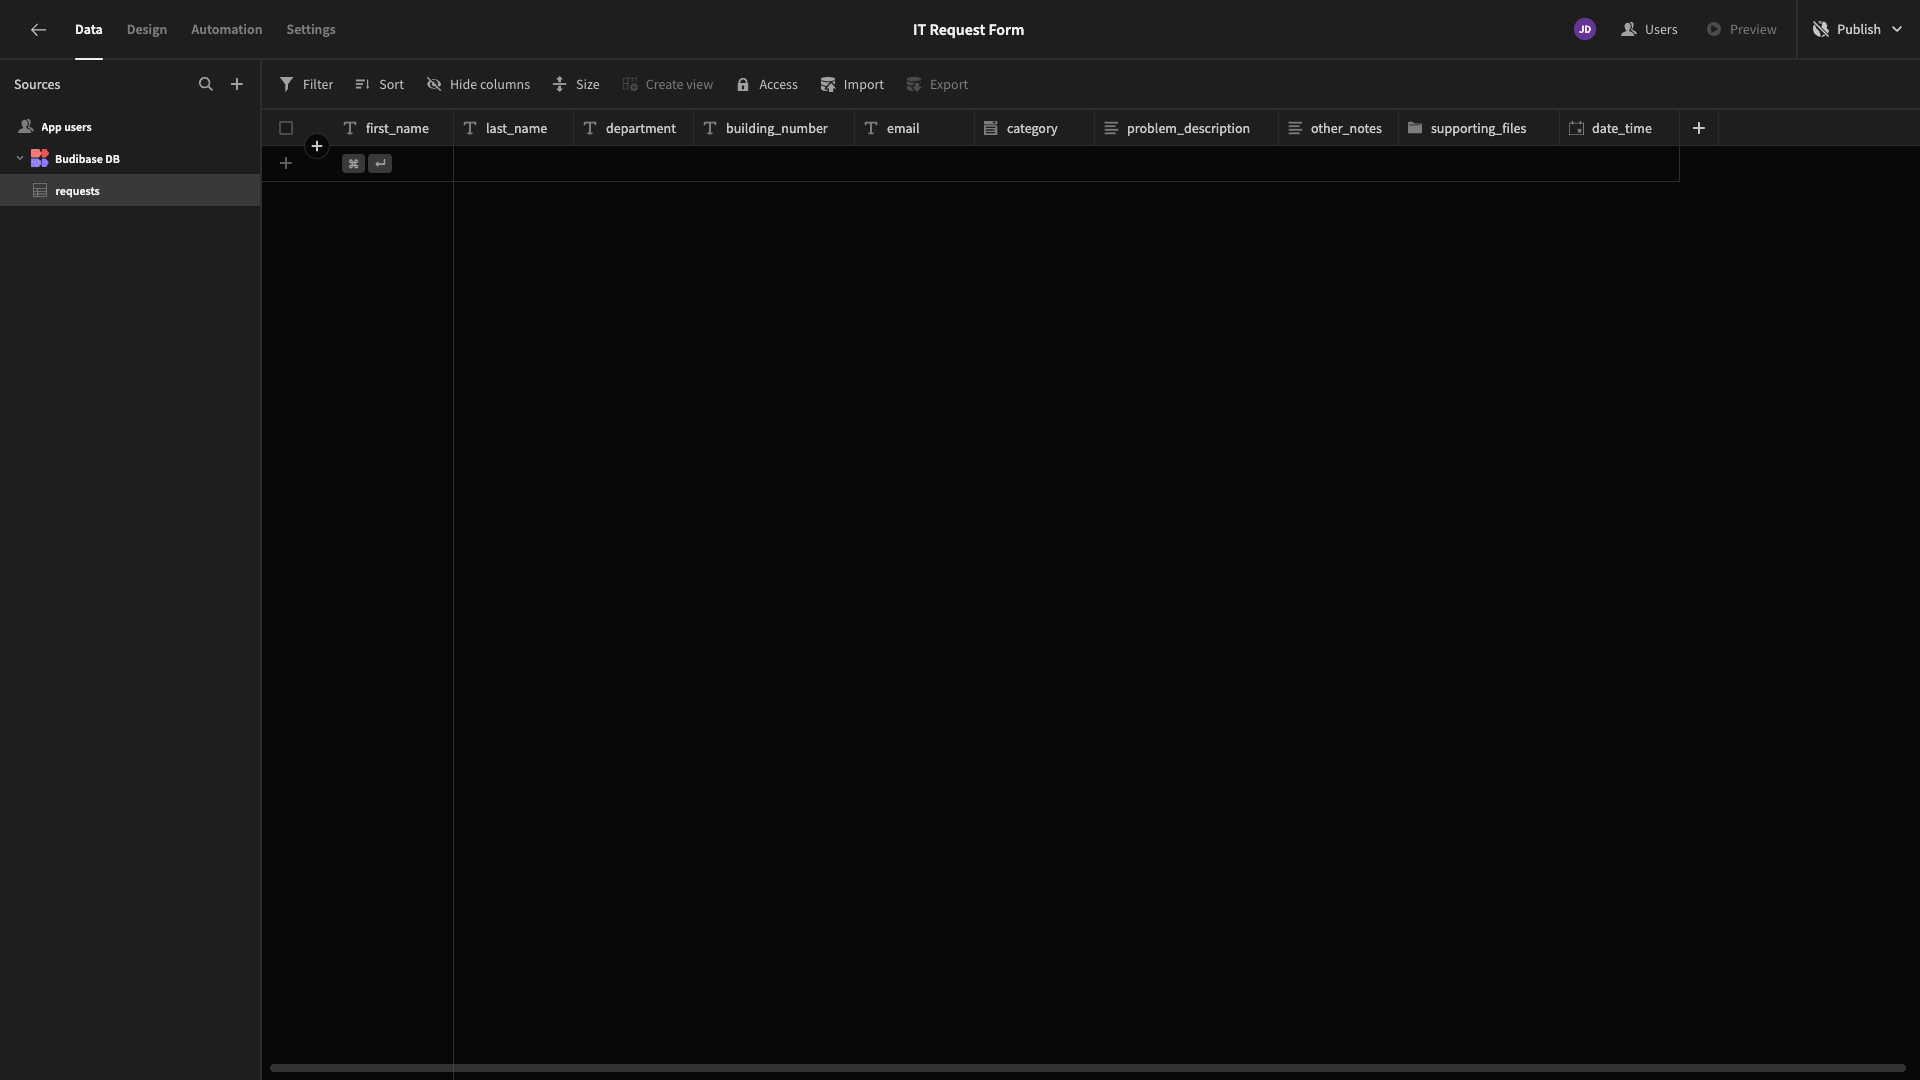This screenshot has height=1080, width=1920.
Task: Open Hide columns options
Action: [478, 84]
